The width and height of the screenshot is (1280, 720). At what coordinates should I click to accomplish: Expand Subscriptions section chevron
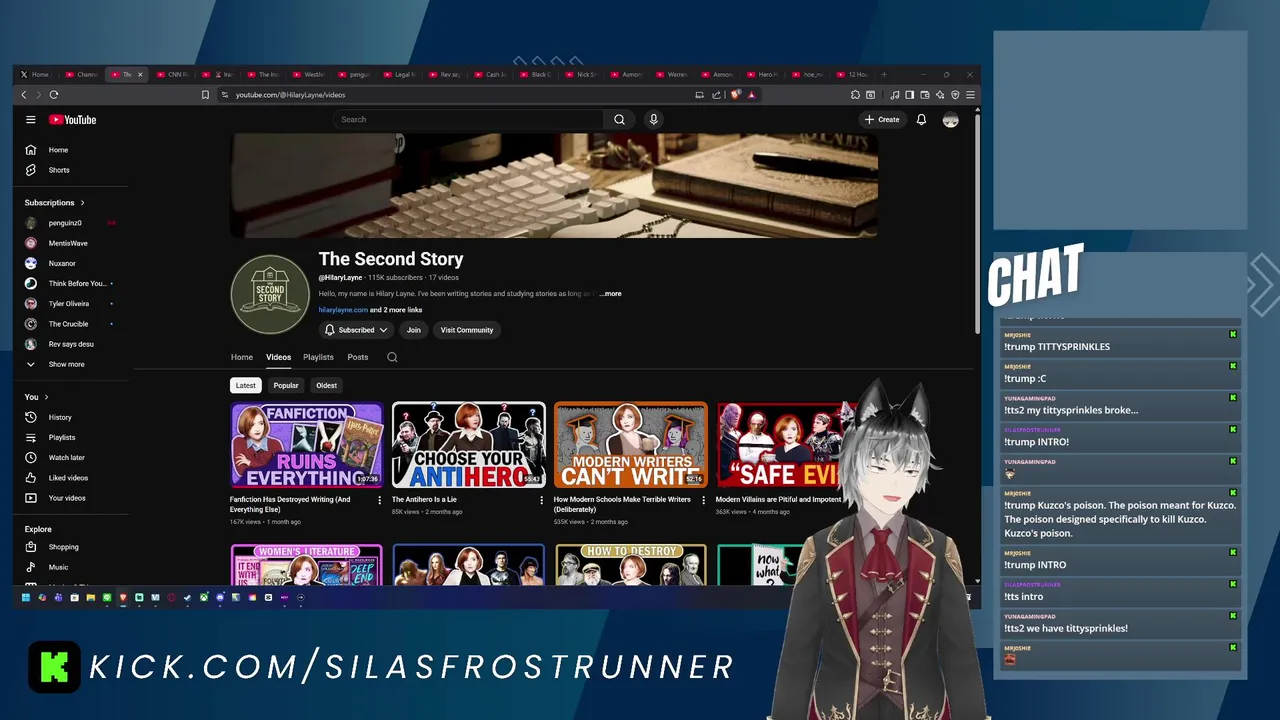tap(82, 203)
